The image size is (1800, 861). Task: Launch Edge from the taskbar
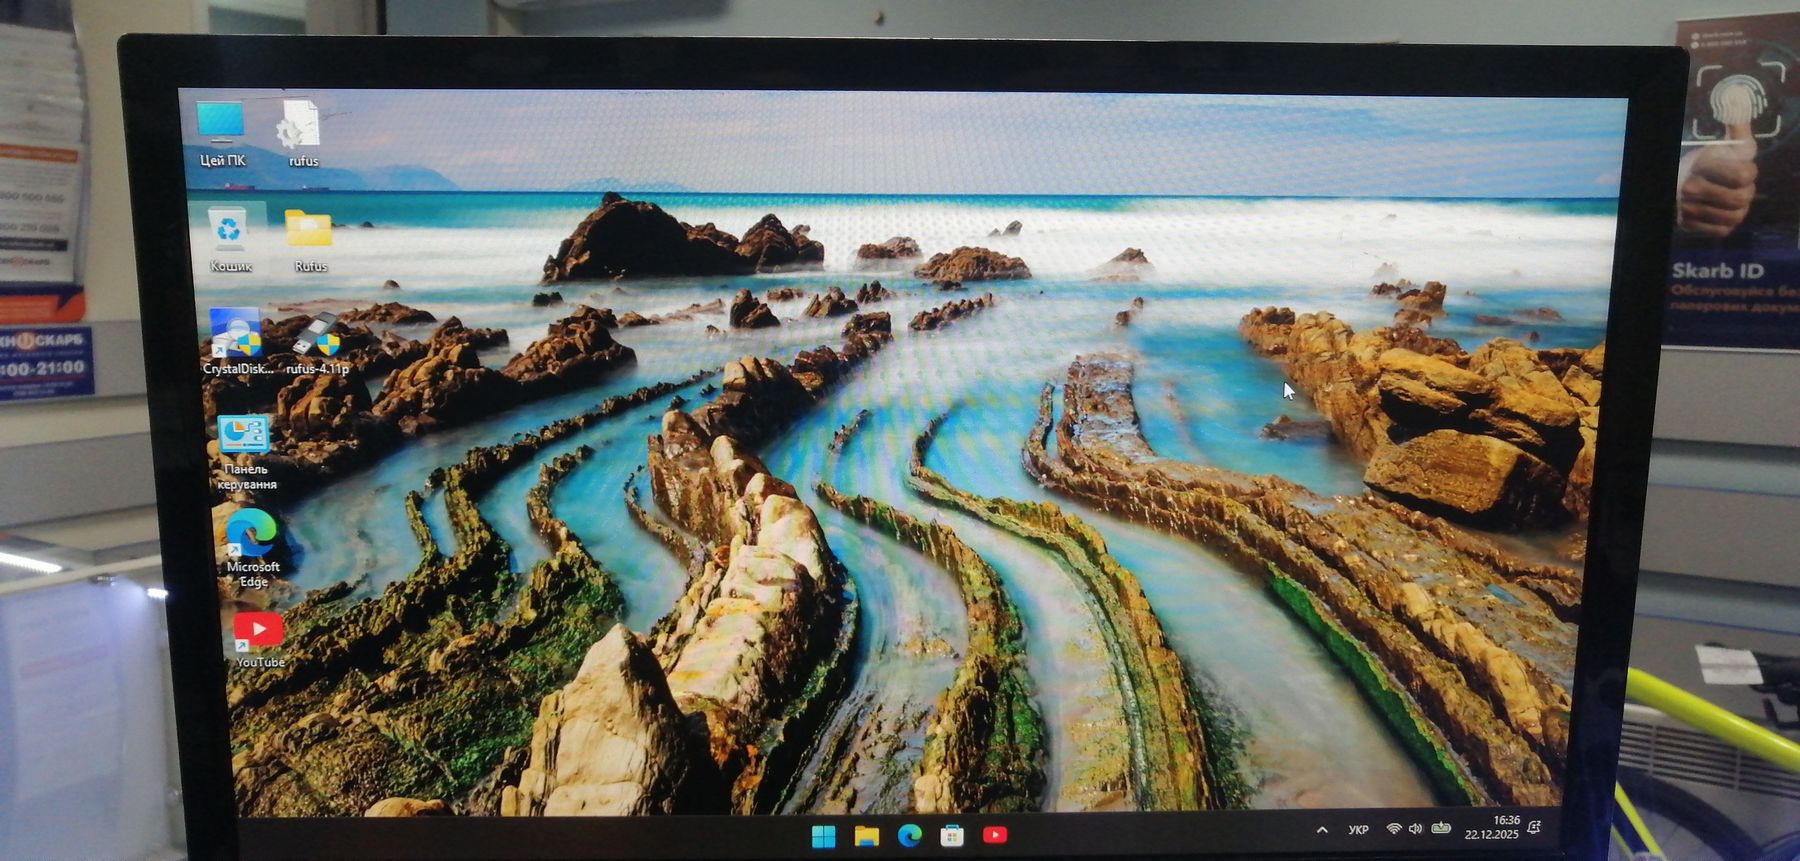[909, 836]
